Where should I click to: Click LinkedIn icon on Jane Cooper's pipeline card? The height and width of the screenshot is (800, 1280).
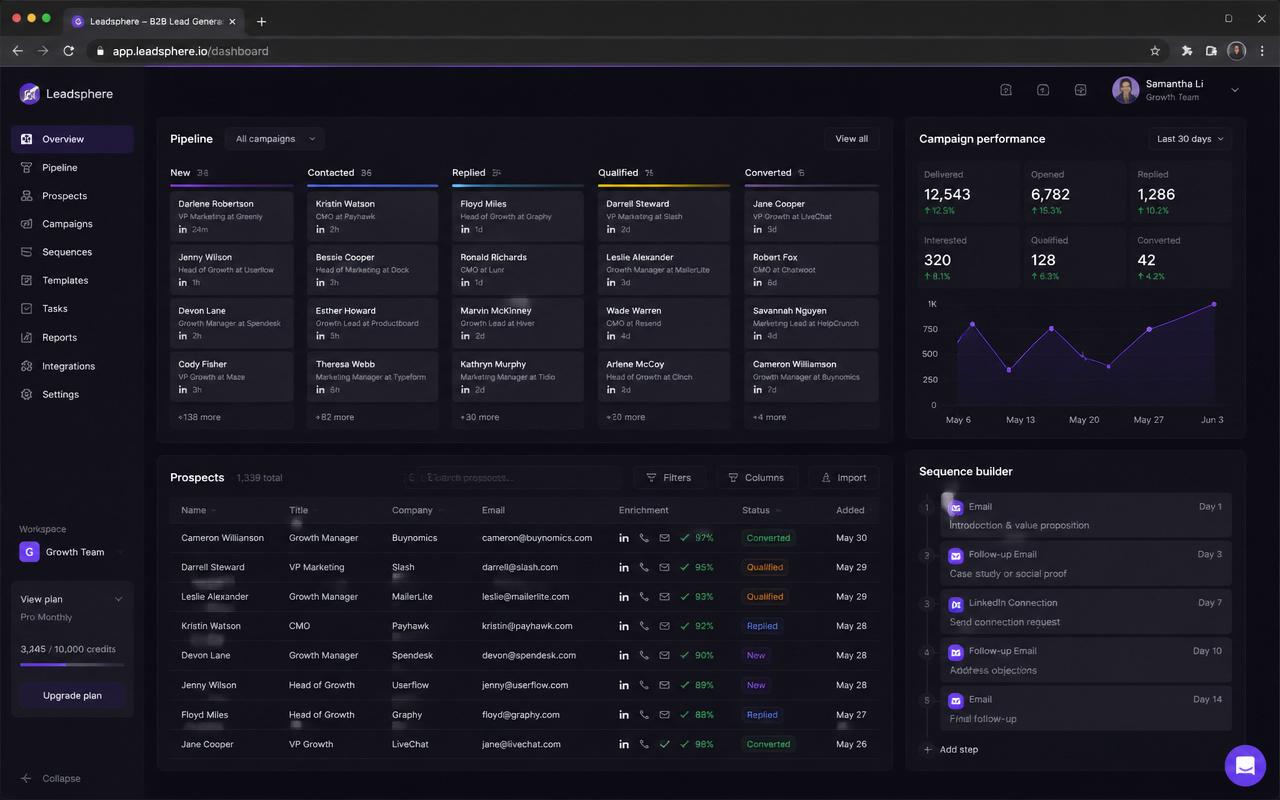pos(757,229)
